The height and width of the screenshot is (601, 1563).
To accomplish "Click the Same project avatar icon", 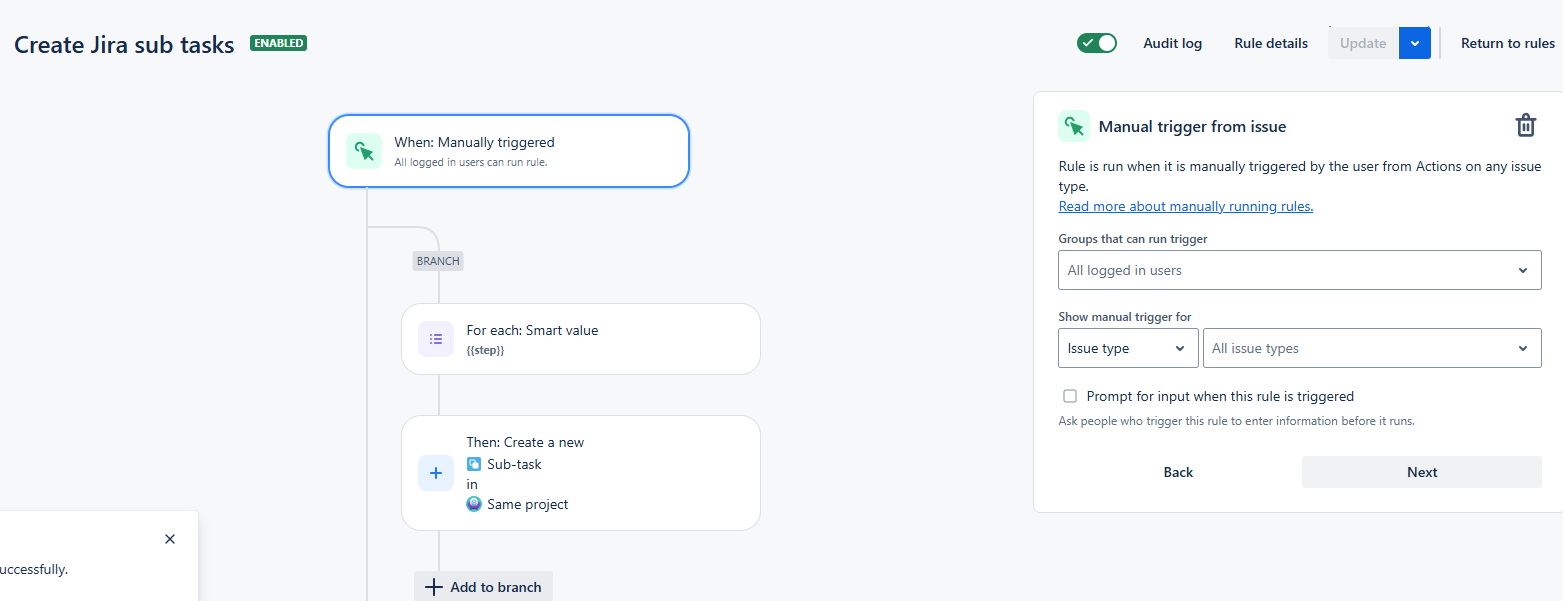I will [474, 504].
